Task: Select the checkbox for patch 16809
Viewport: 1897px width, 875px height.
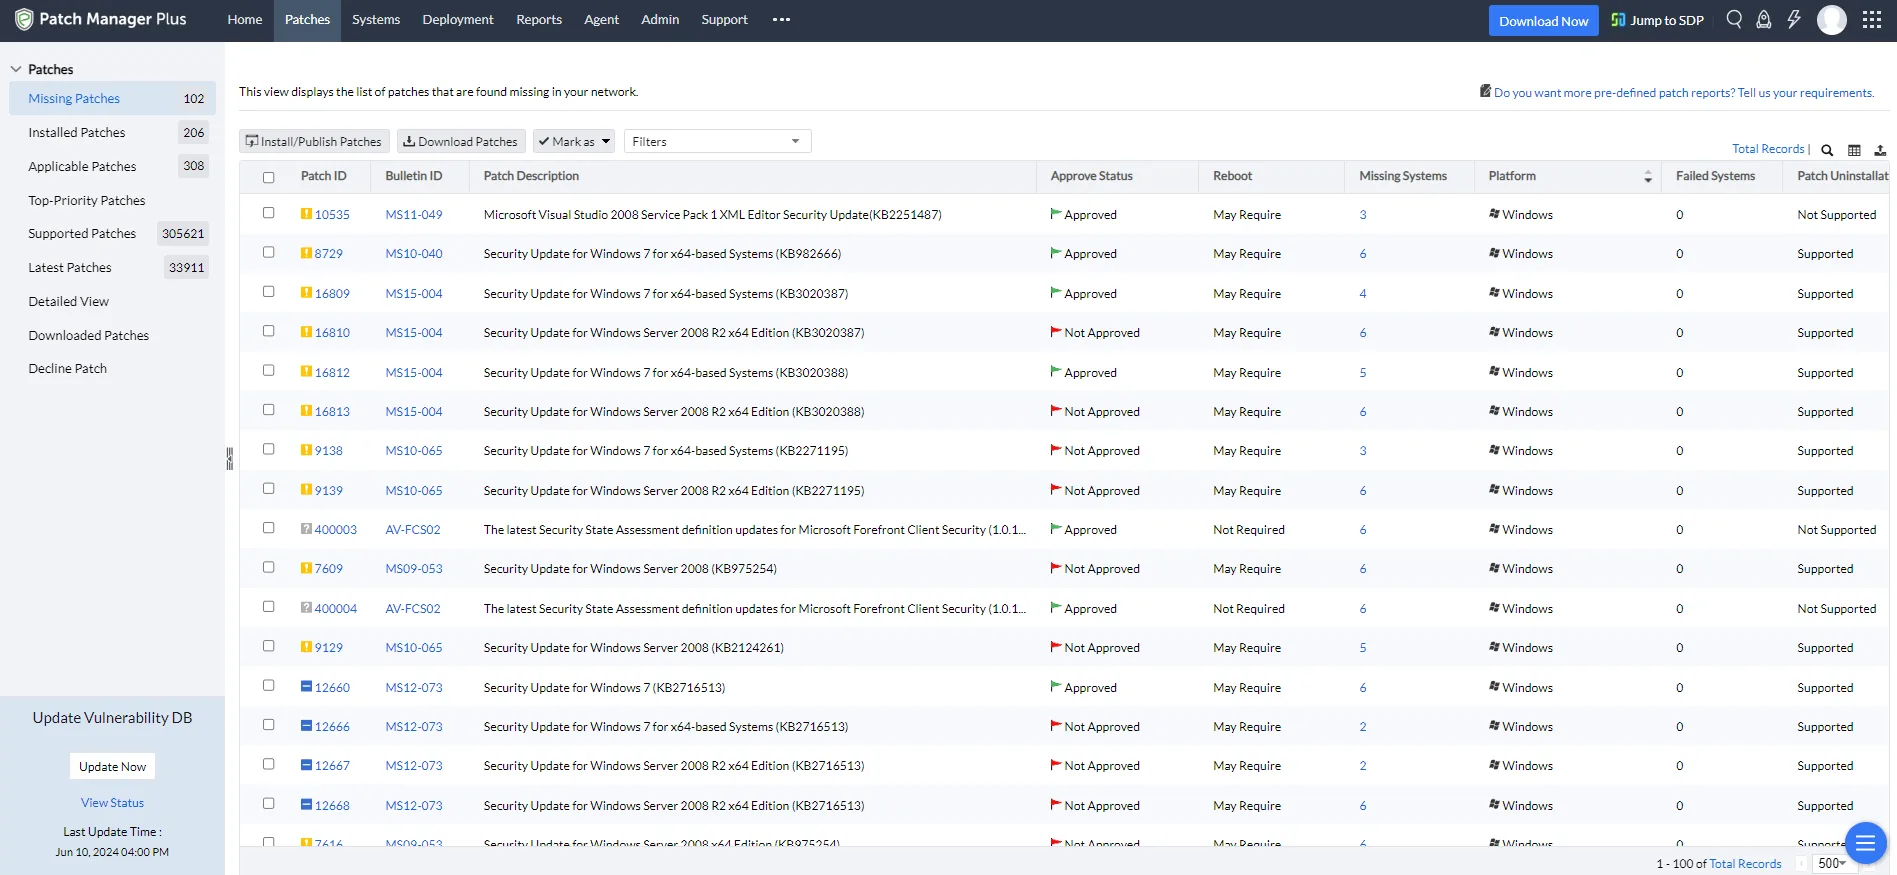Action: pyautogui.click(x=268, y=292)
